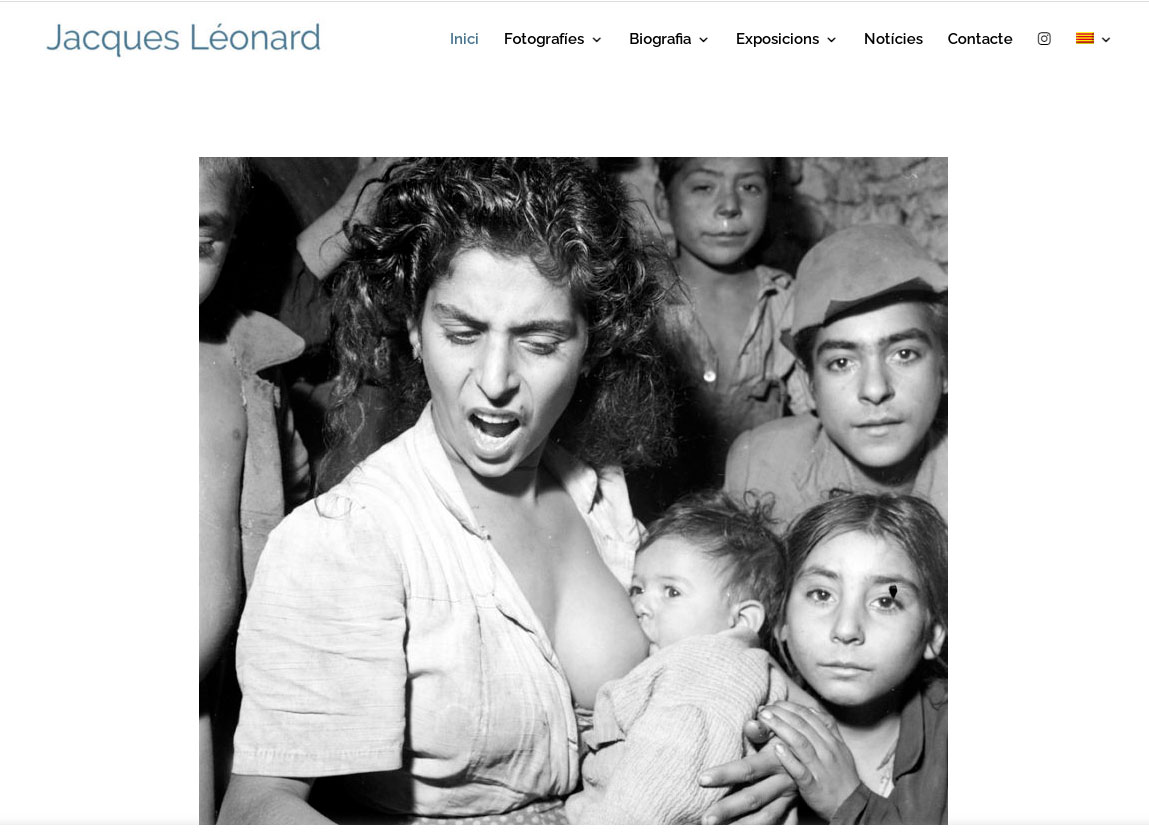This screenshot has width=1149, height=837.
Task: Expand the Fotografies submenu arrow
Action: point(596,40)
